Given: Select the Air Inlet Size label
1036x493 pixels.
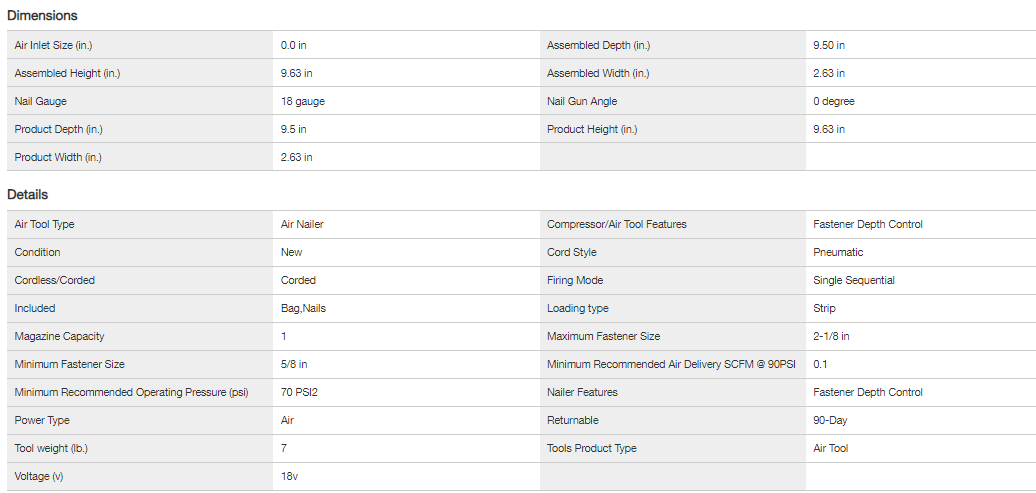Looking at the screenshot, I should point(53,45).
